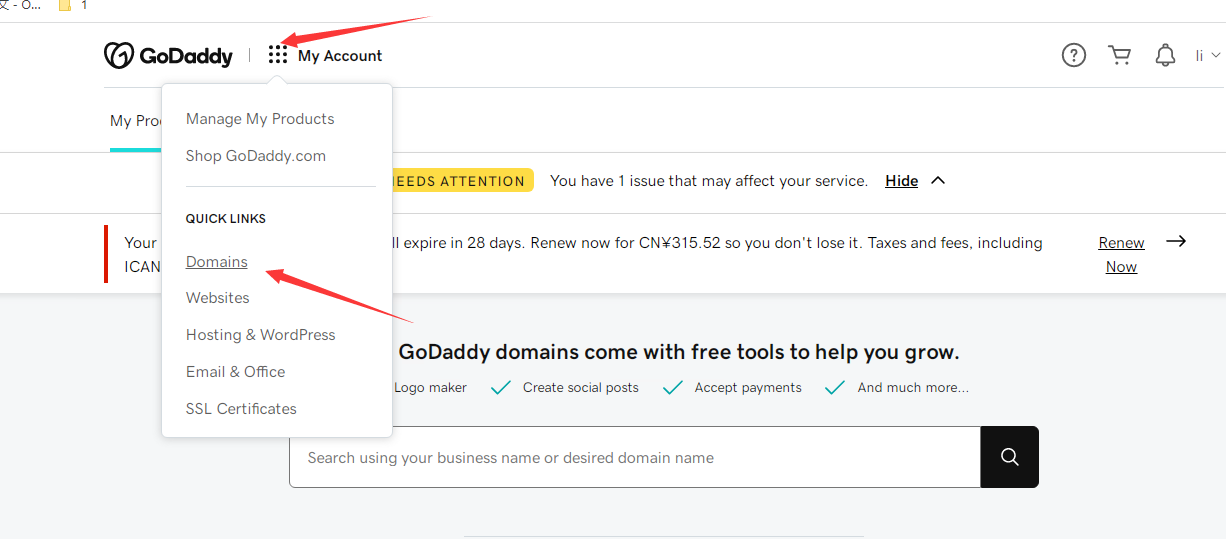Go to Websites quick link

(x=218, y=298)
